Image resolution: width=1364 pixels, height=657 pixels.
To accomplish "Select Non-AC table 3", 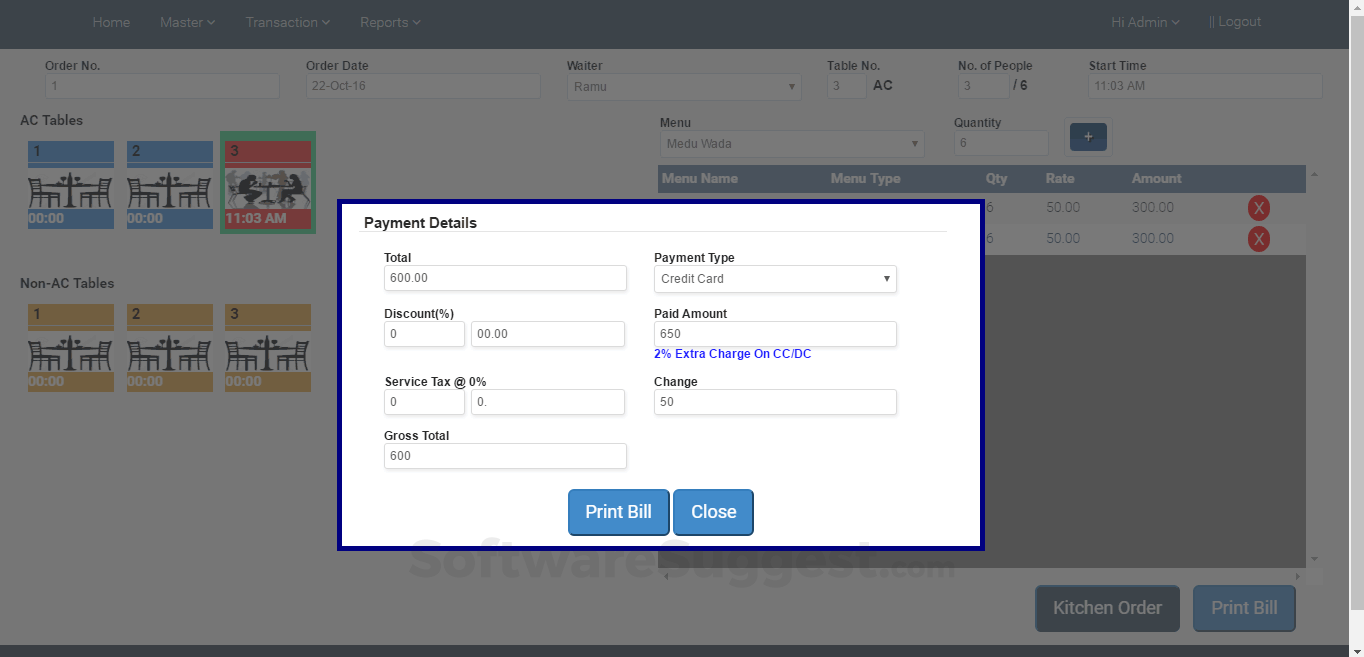I will pos(267,345).
